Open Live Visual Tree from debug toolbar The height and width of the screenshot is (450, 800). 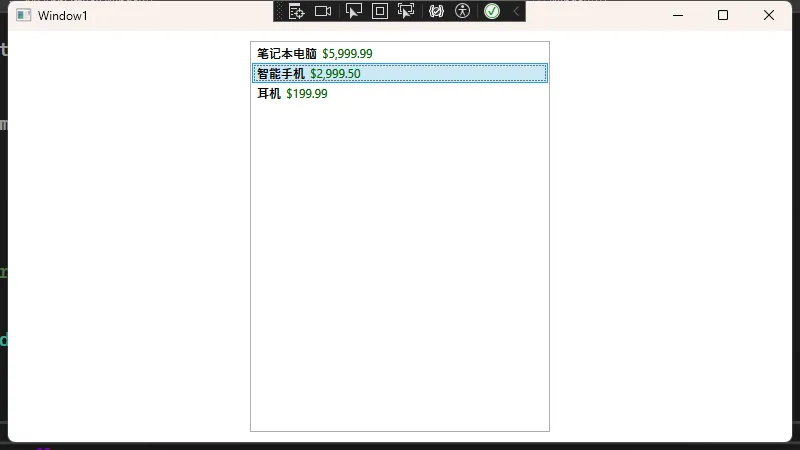[x=296, y=11]
